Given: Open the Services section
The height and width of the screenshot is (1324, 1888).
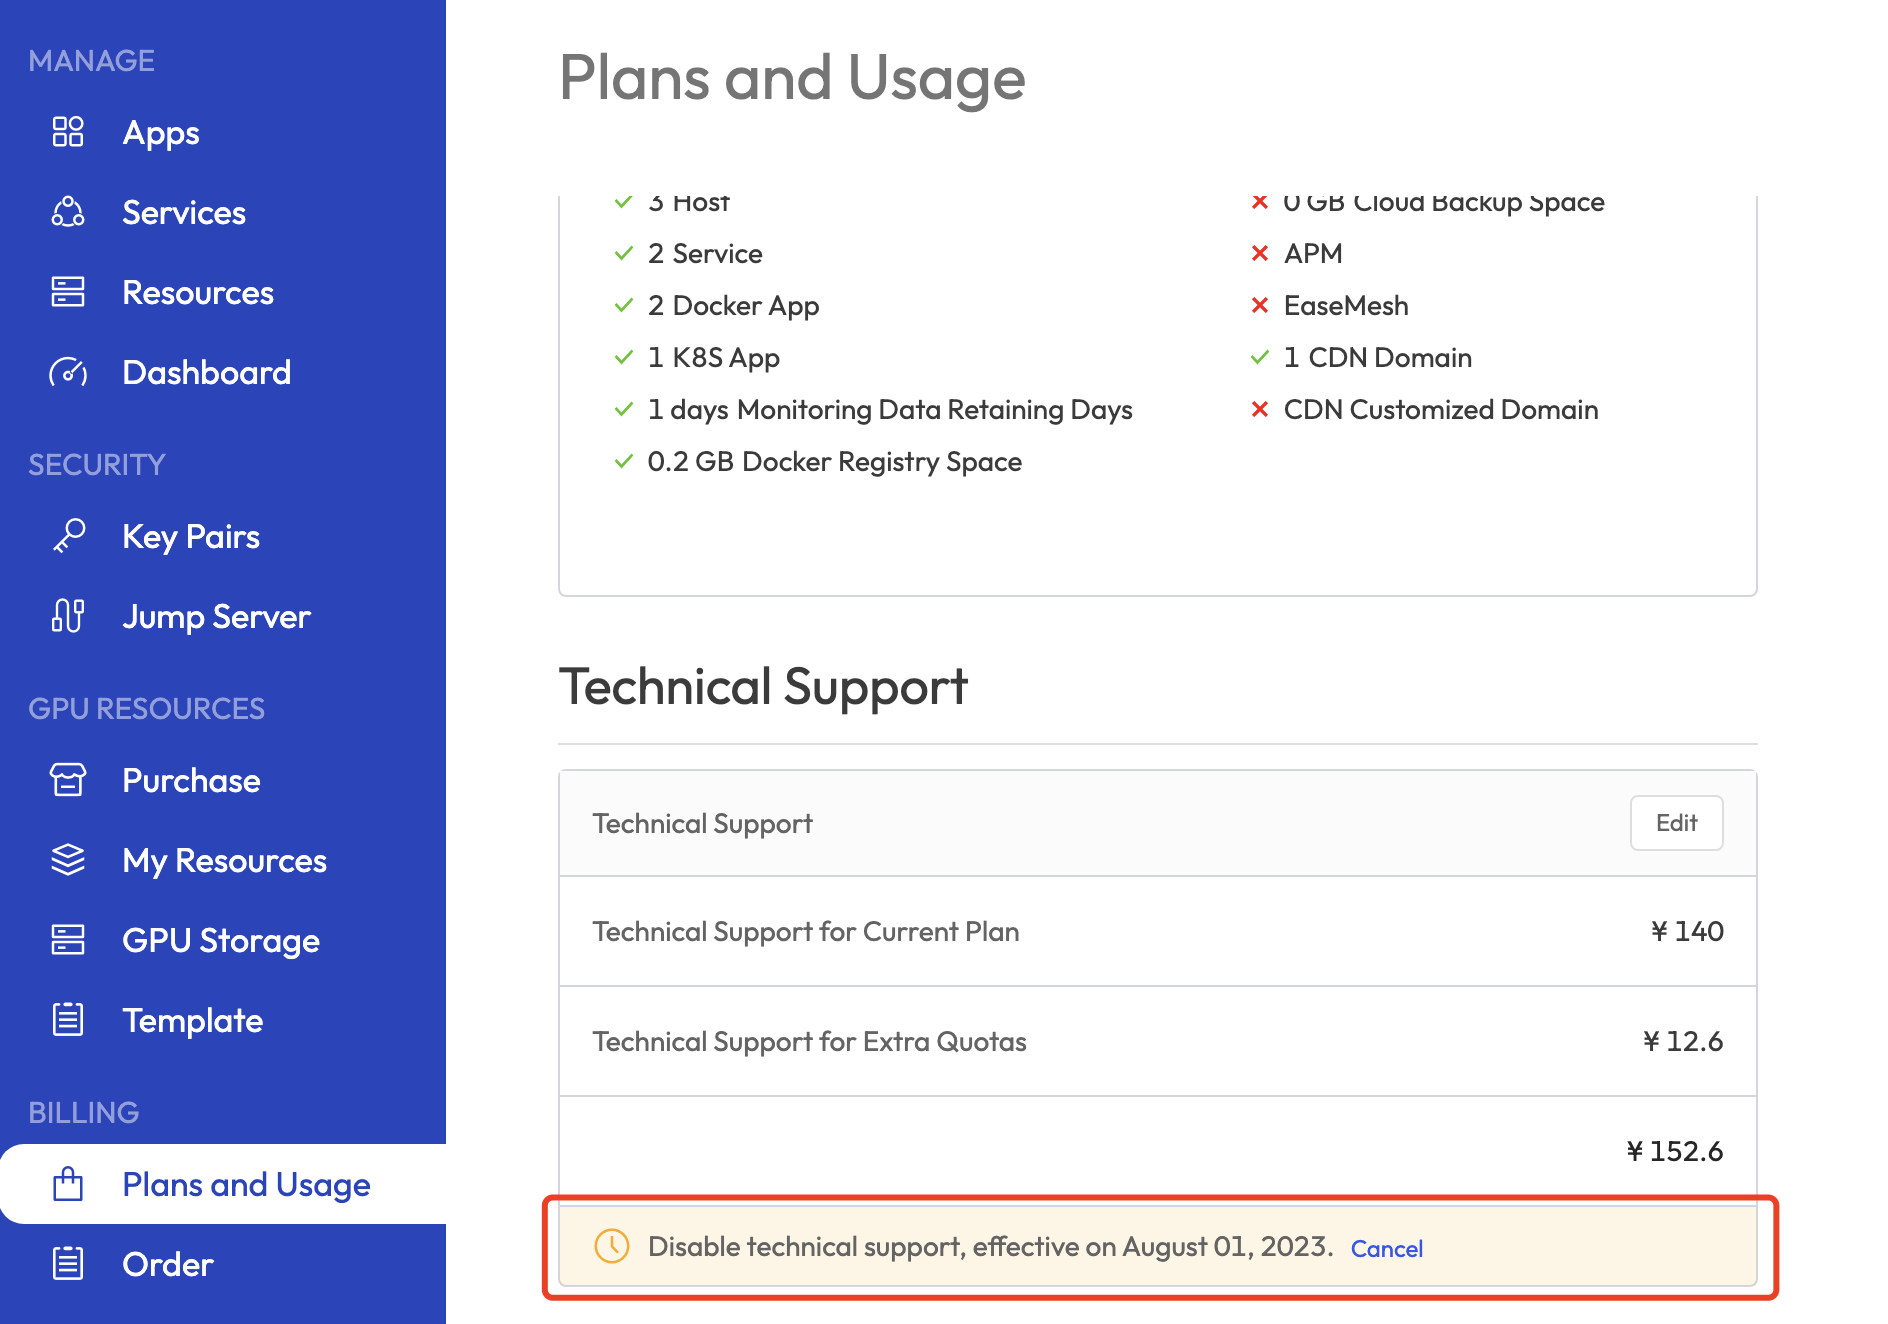Looking at the screenshot, I should pyautogui.click(x=183, y=212).
